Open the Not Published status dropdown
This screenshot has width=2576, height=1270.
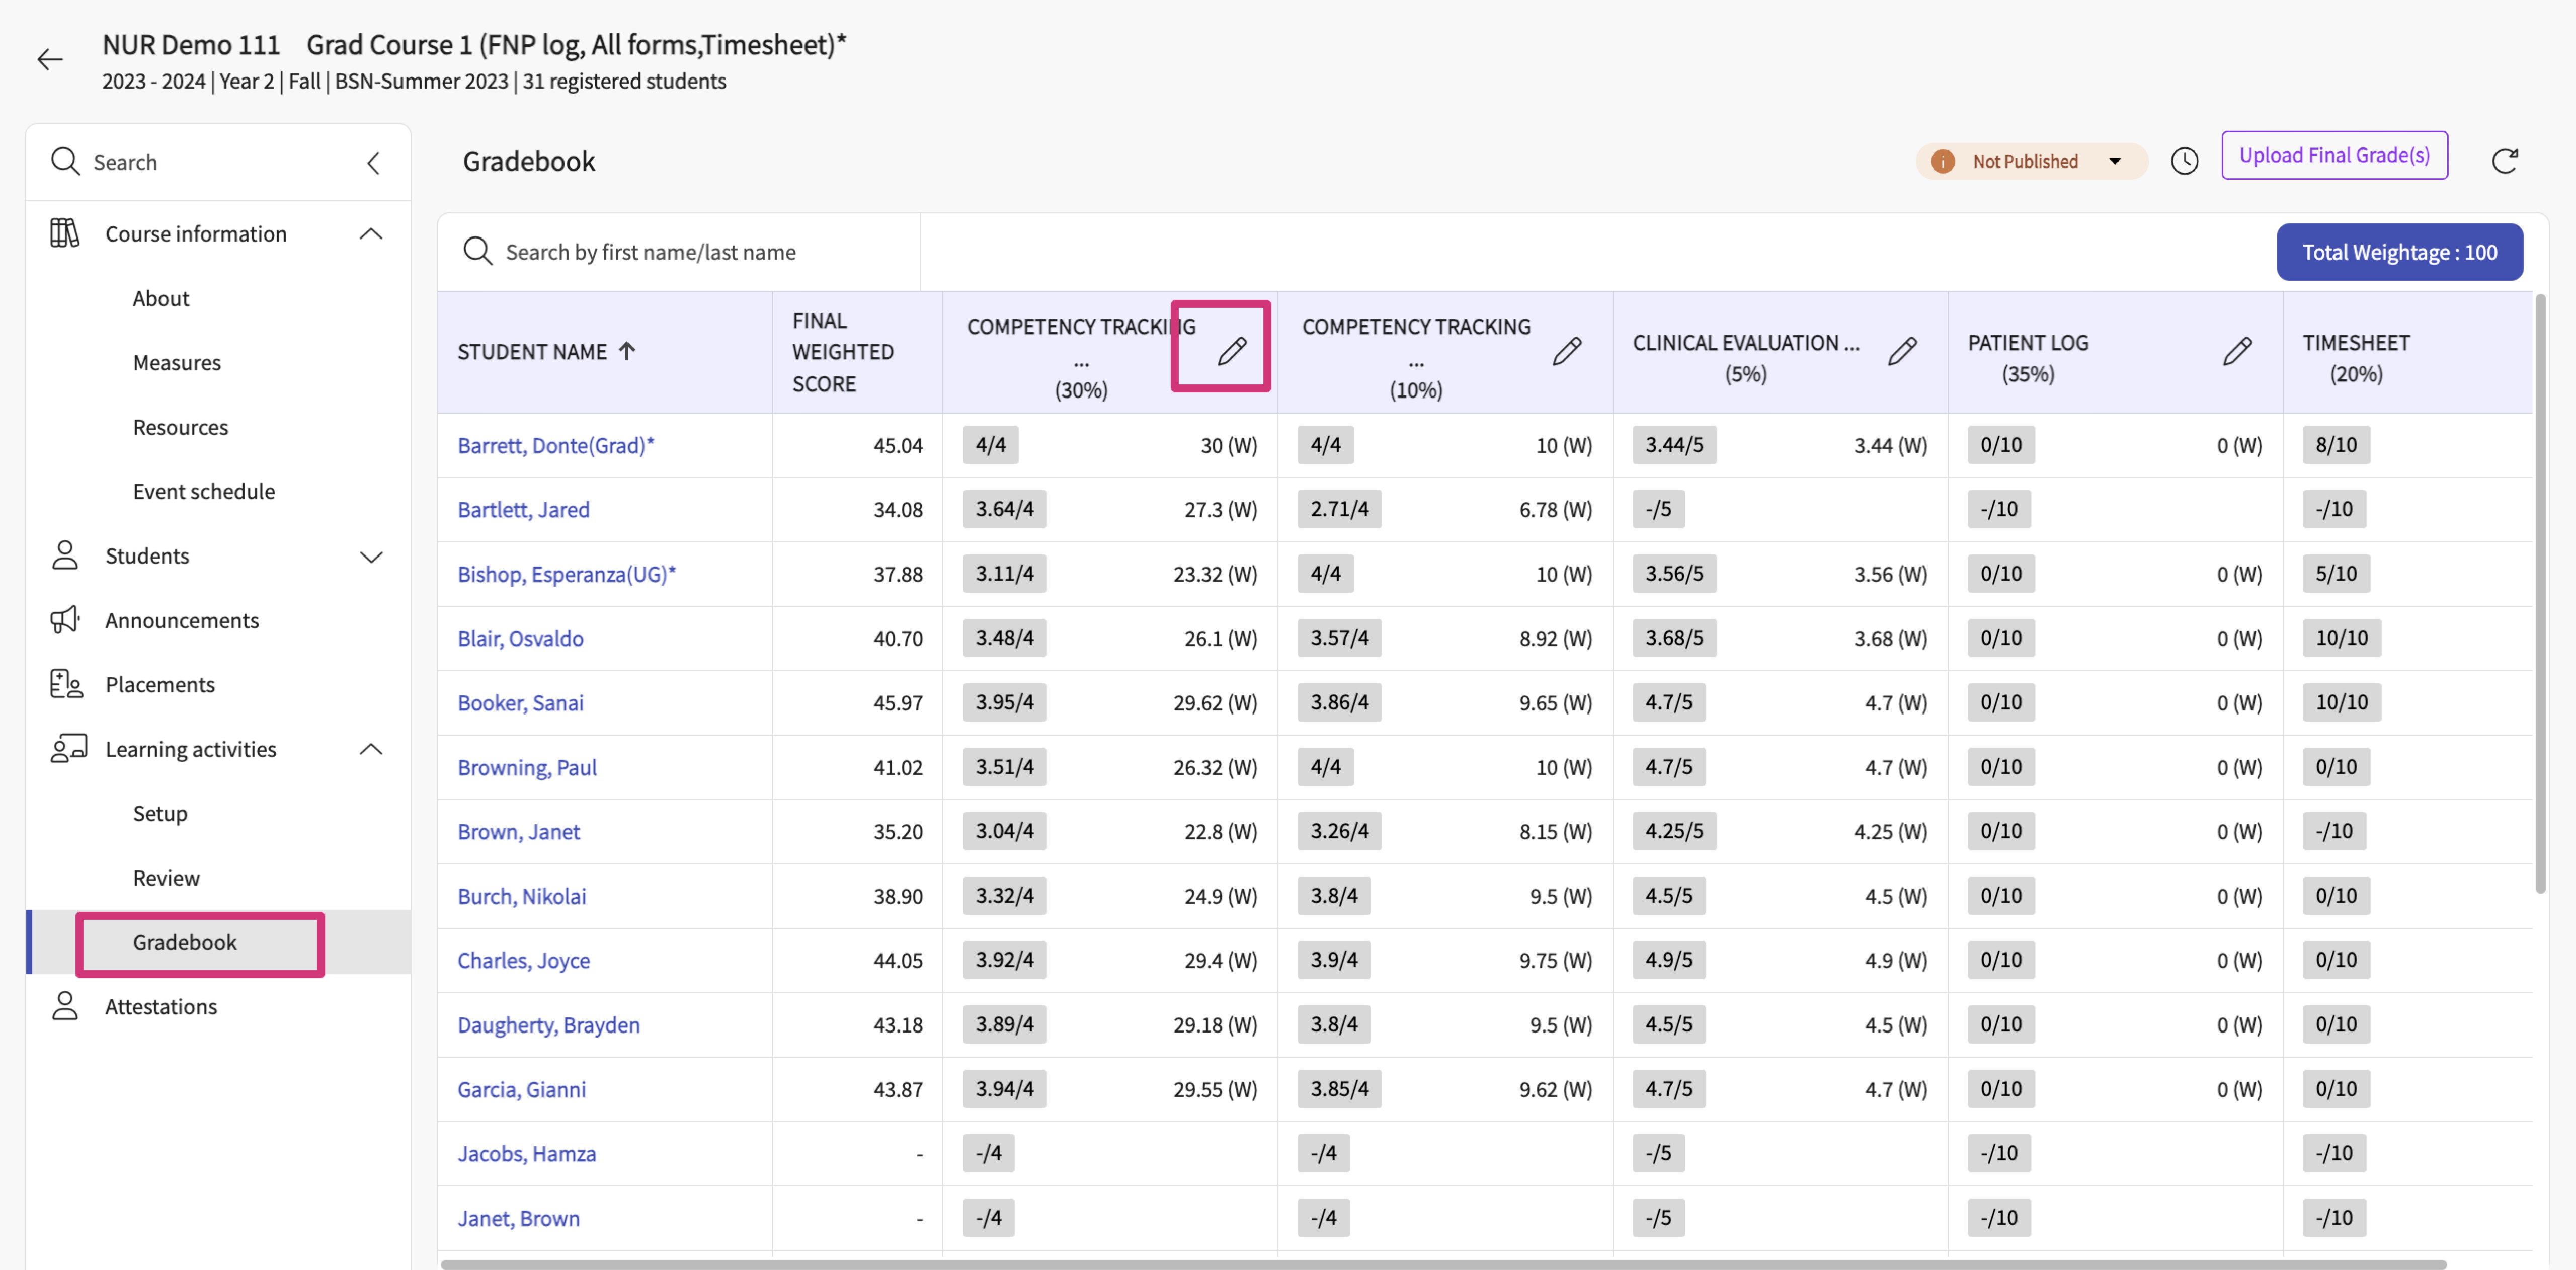click(x=2114, y=161)
